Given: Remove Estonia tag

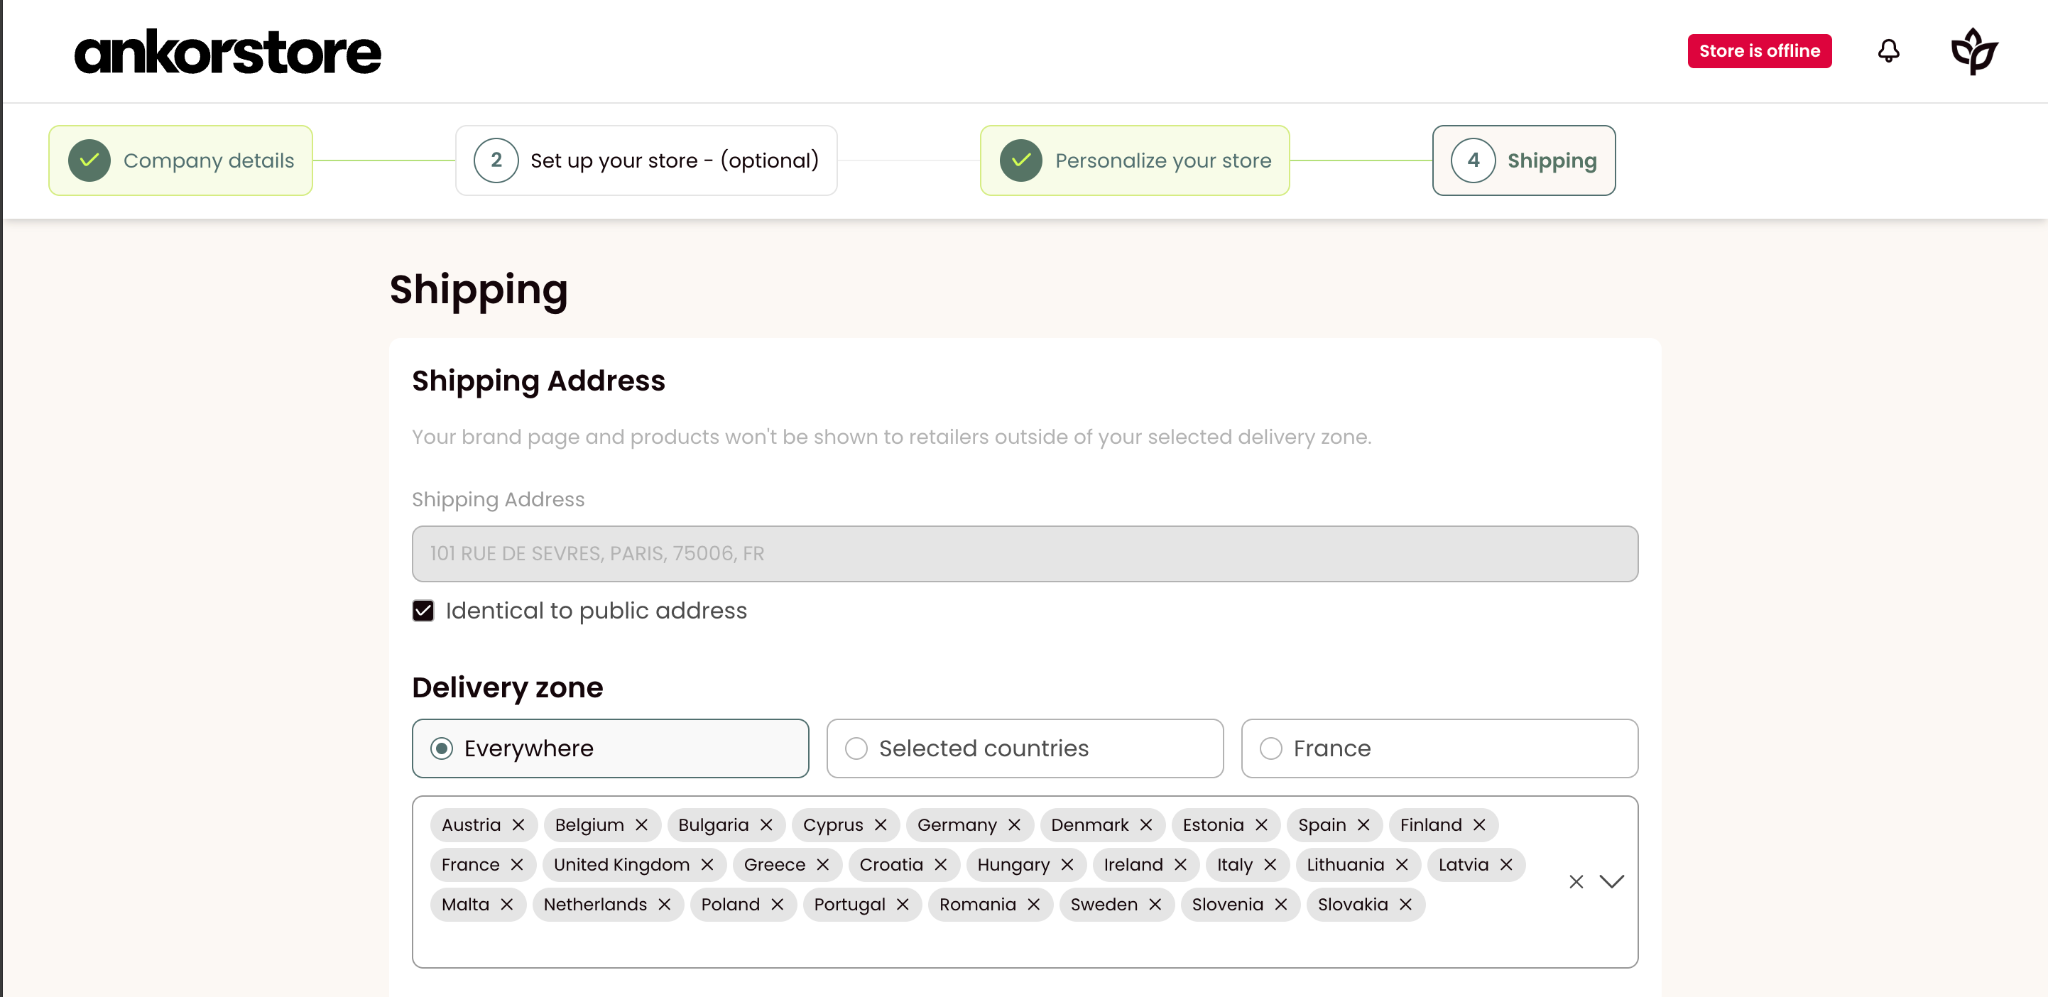Looking at the screenshot, I should coord(1261,825).
